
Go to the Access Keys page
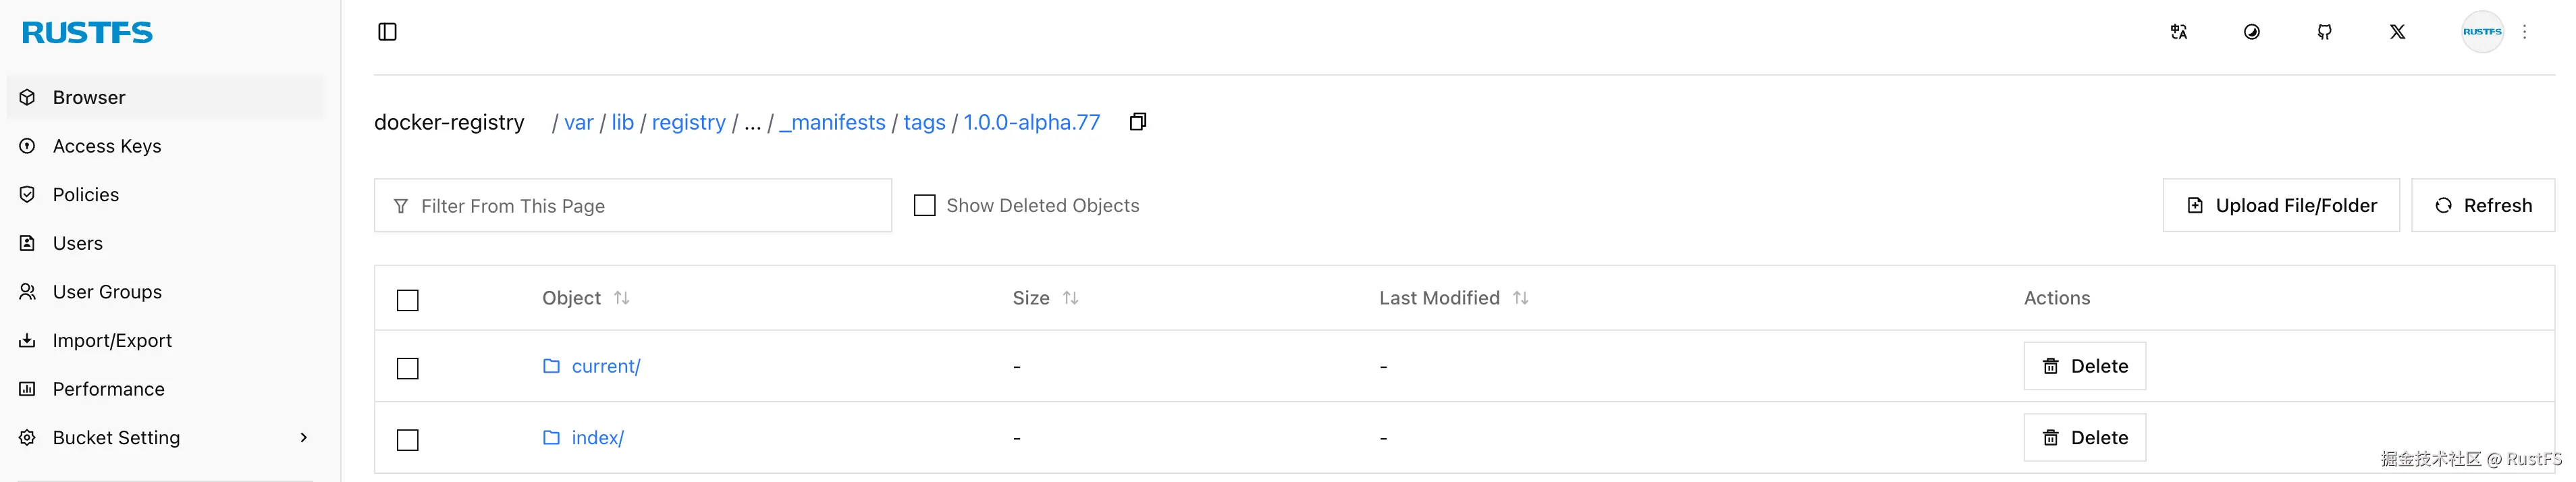point(107,146)
